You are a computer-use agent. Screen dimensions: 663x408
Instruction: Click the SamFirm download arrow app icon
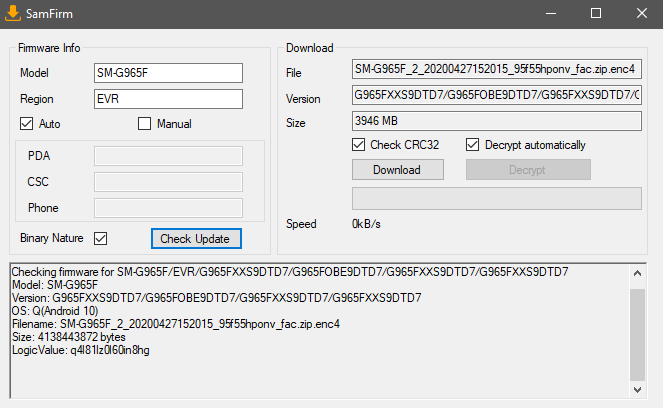pyautogui.click(x=13, y=13)
